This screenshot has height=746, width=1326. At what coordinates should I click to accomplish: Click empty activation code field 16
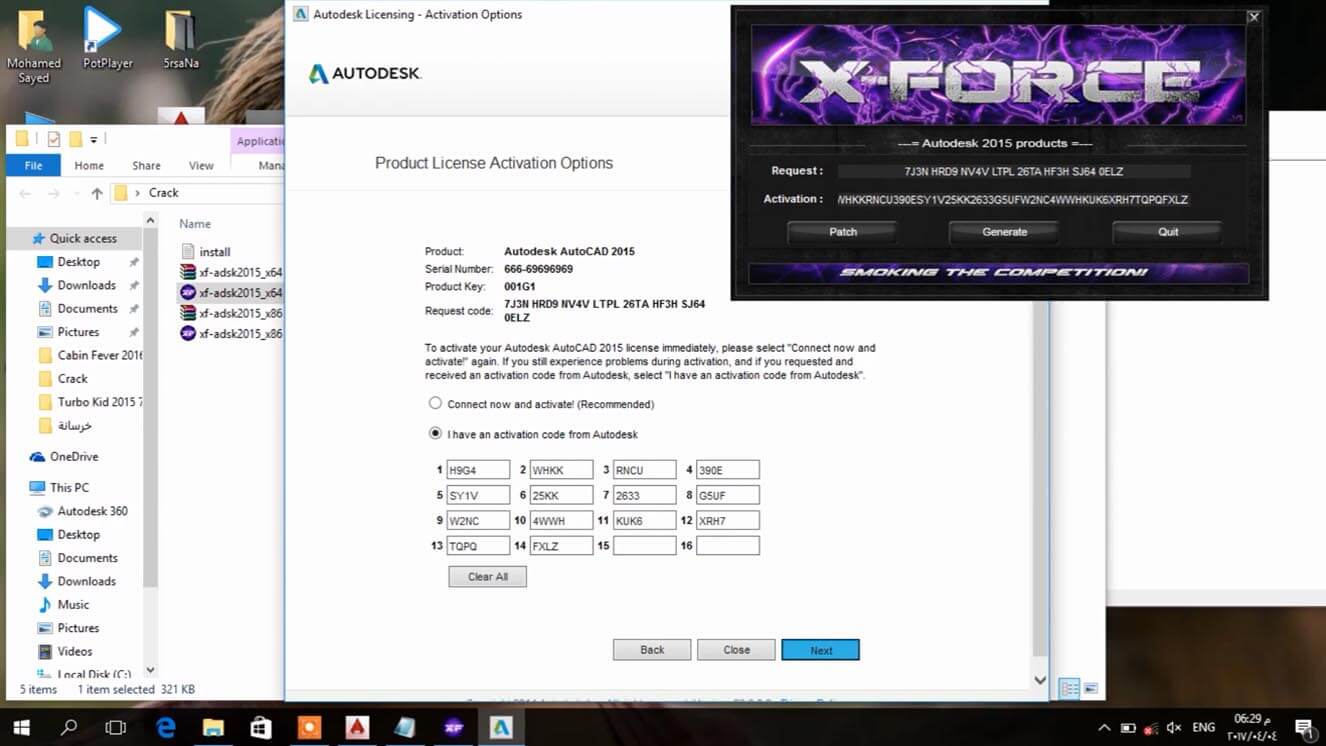click(727, 546)
